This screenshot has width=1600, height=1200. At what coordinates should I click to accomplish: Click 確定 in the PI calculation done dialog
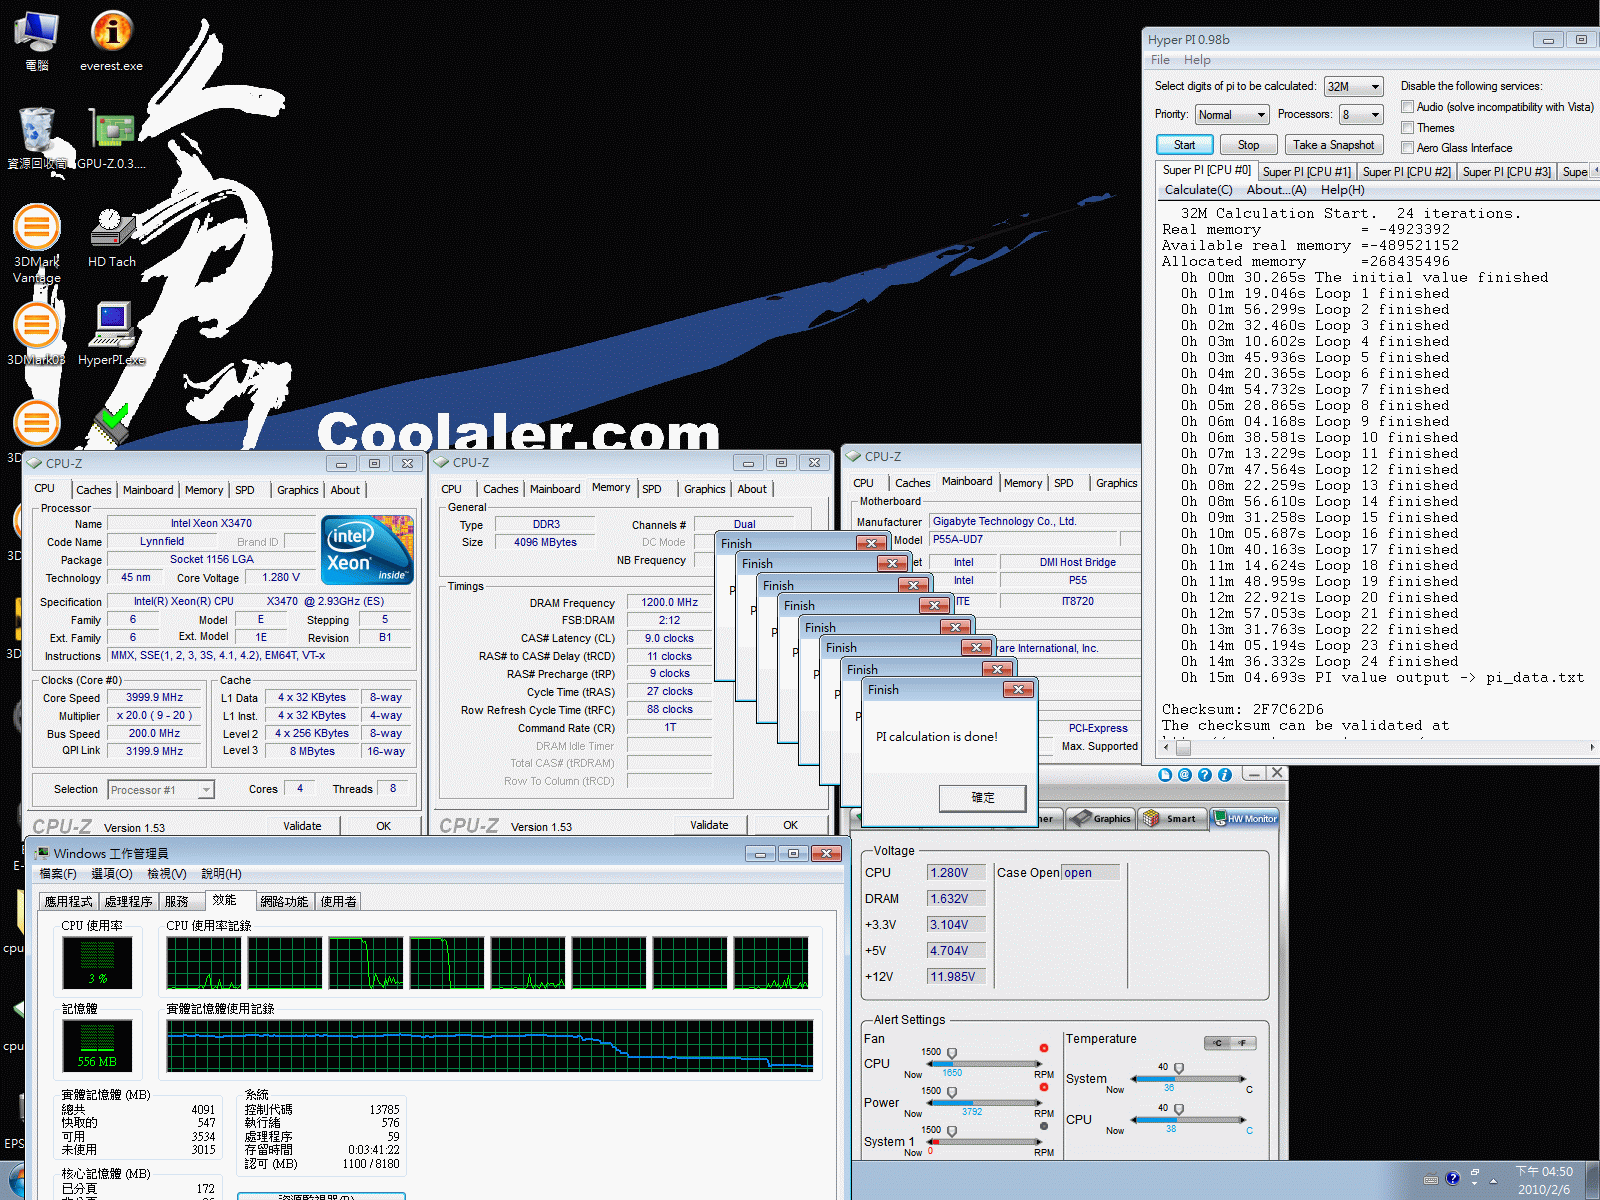tap(982, 798)
